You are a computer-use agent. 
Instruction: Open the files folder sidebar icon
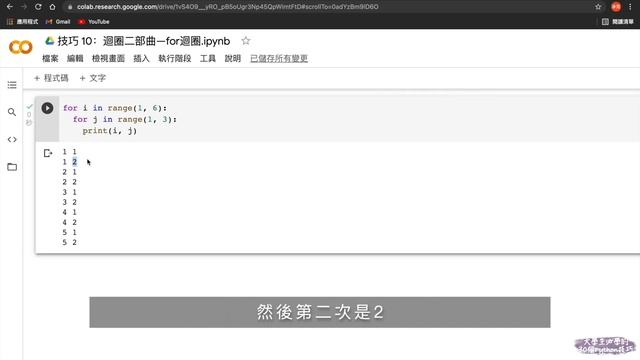click(12, 167)
